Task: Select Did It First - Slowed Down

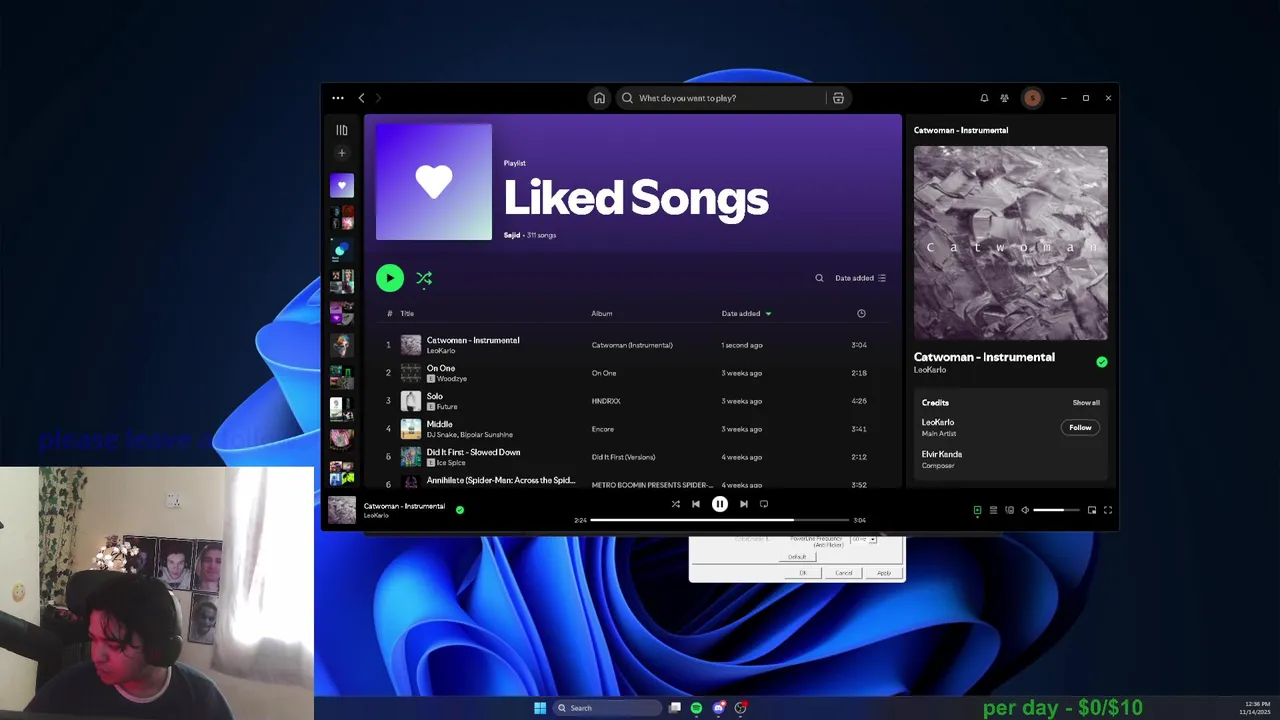Action: point(632,457)
